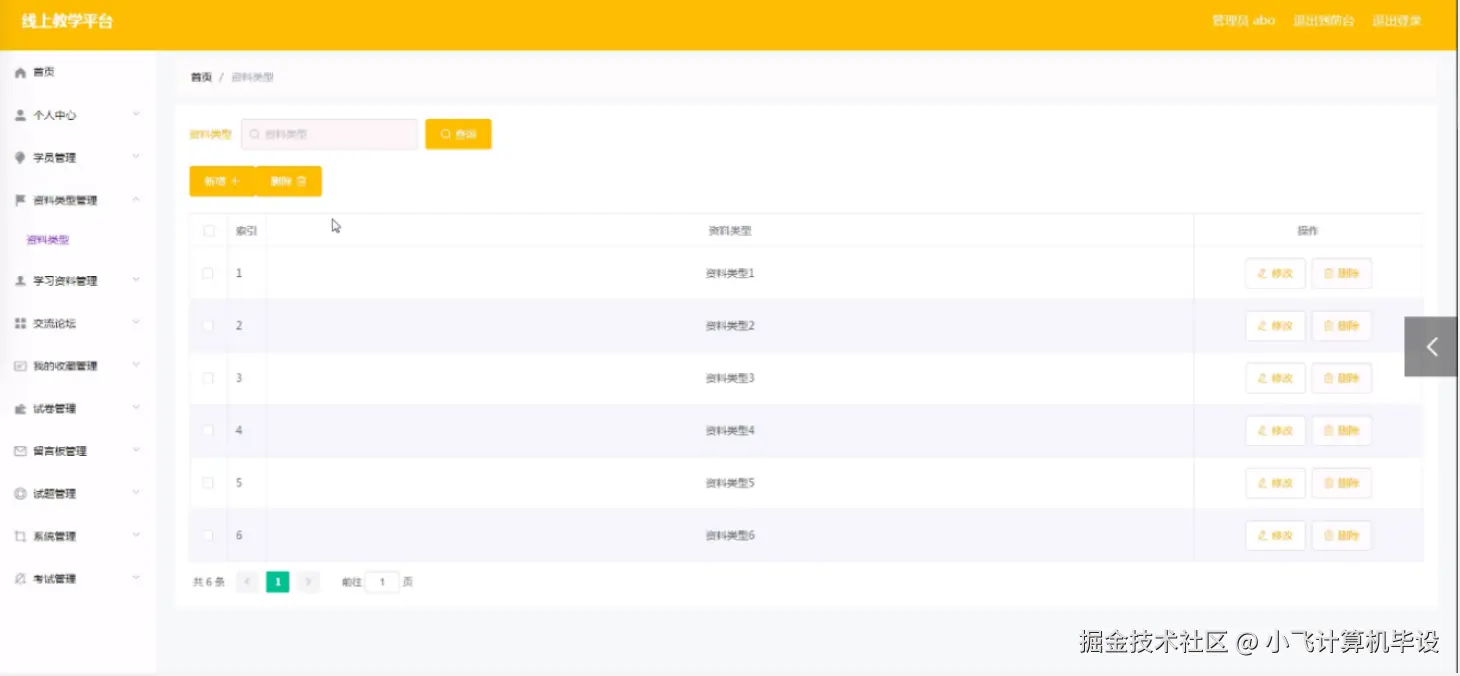
Task: Tick the checkbox for row 5
Action: click(x=208, y=483)
